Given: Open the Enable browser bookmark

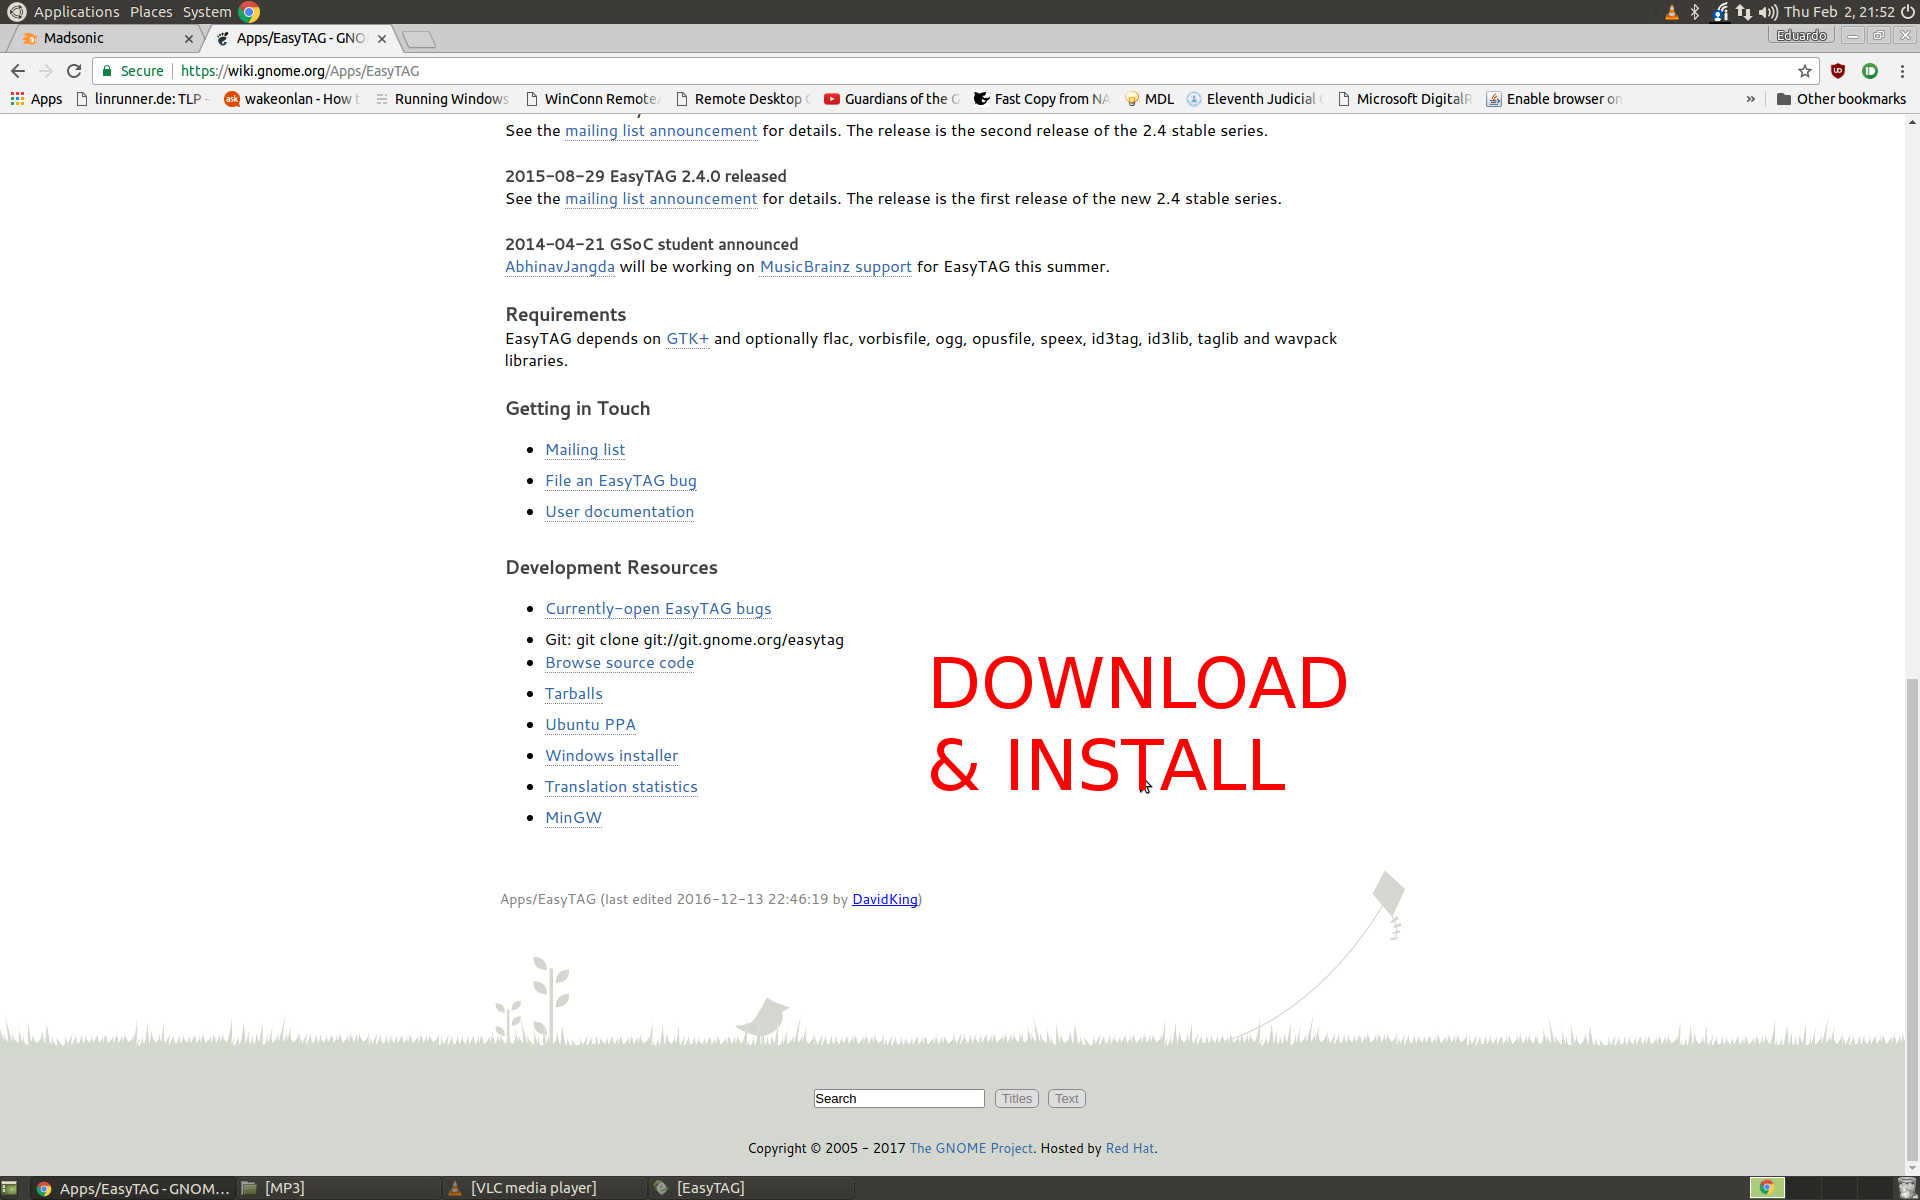Looking at the screenshot, I should pyautogui.click(x=1554, y=99).
